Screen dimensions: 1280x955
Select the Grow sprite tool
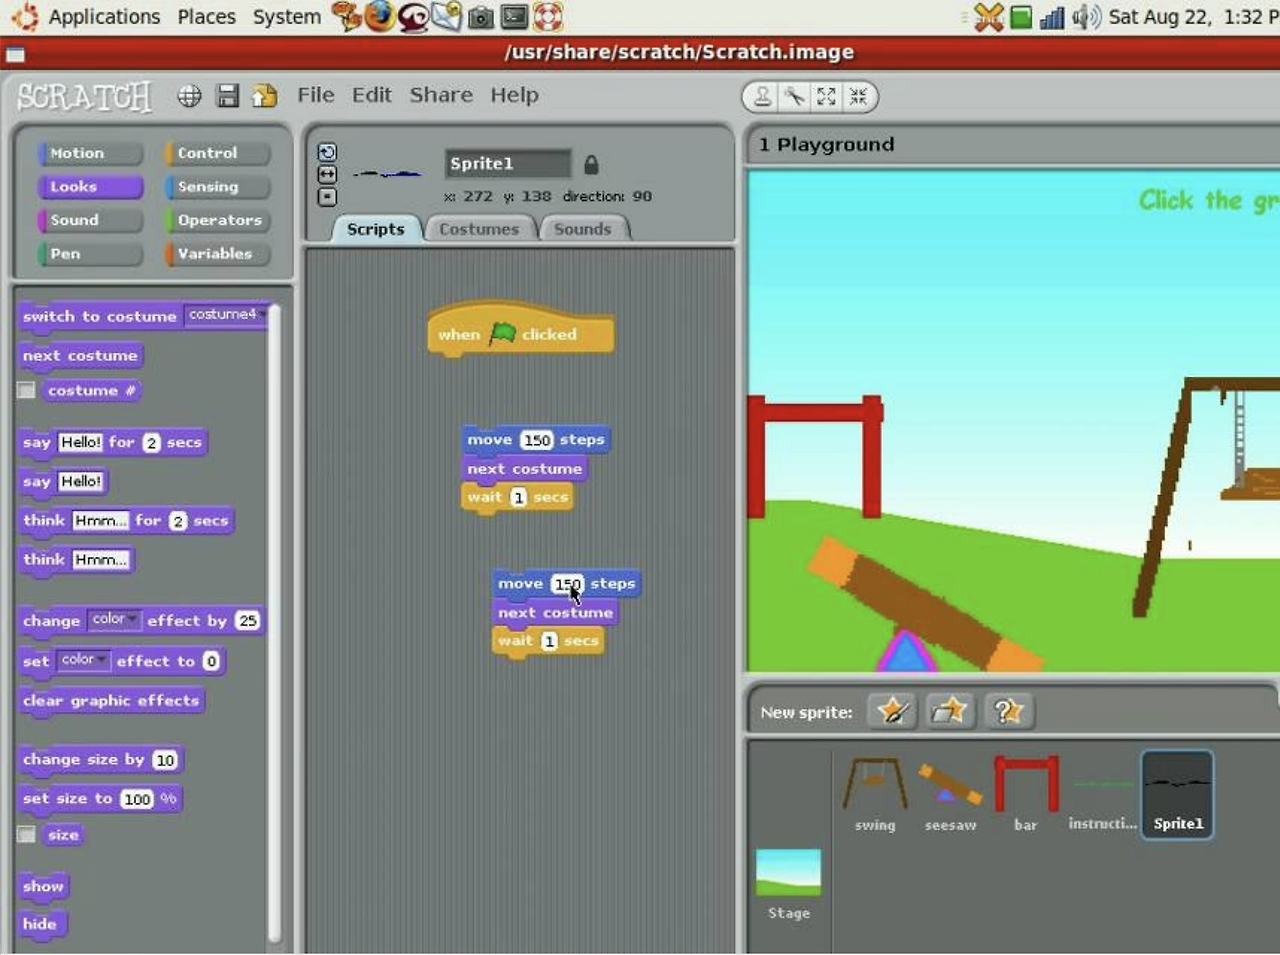click(826, 96)
